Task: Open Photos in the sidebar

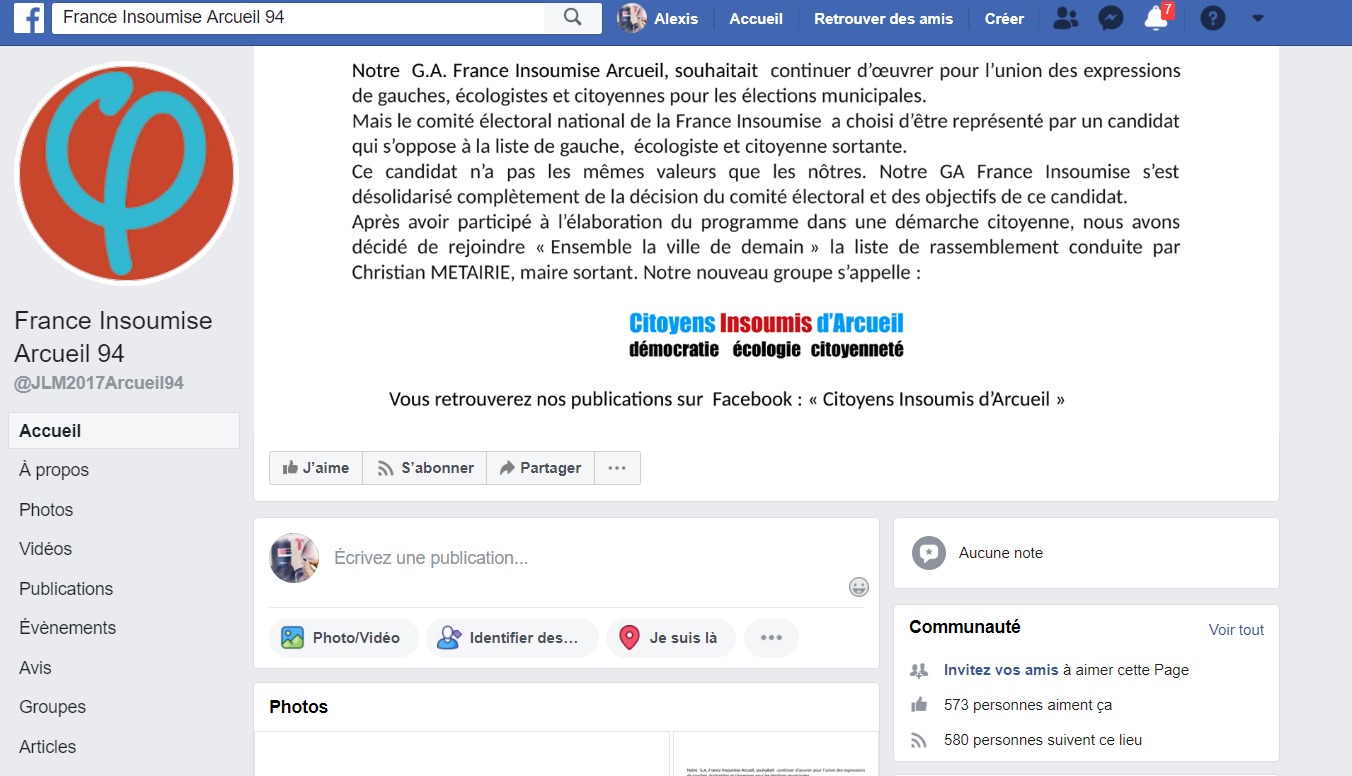Action: pos(46,510)
